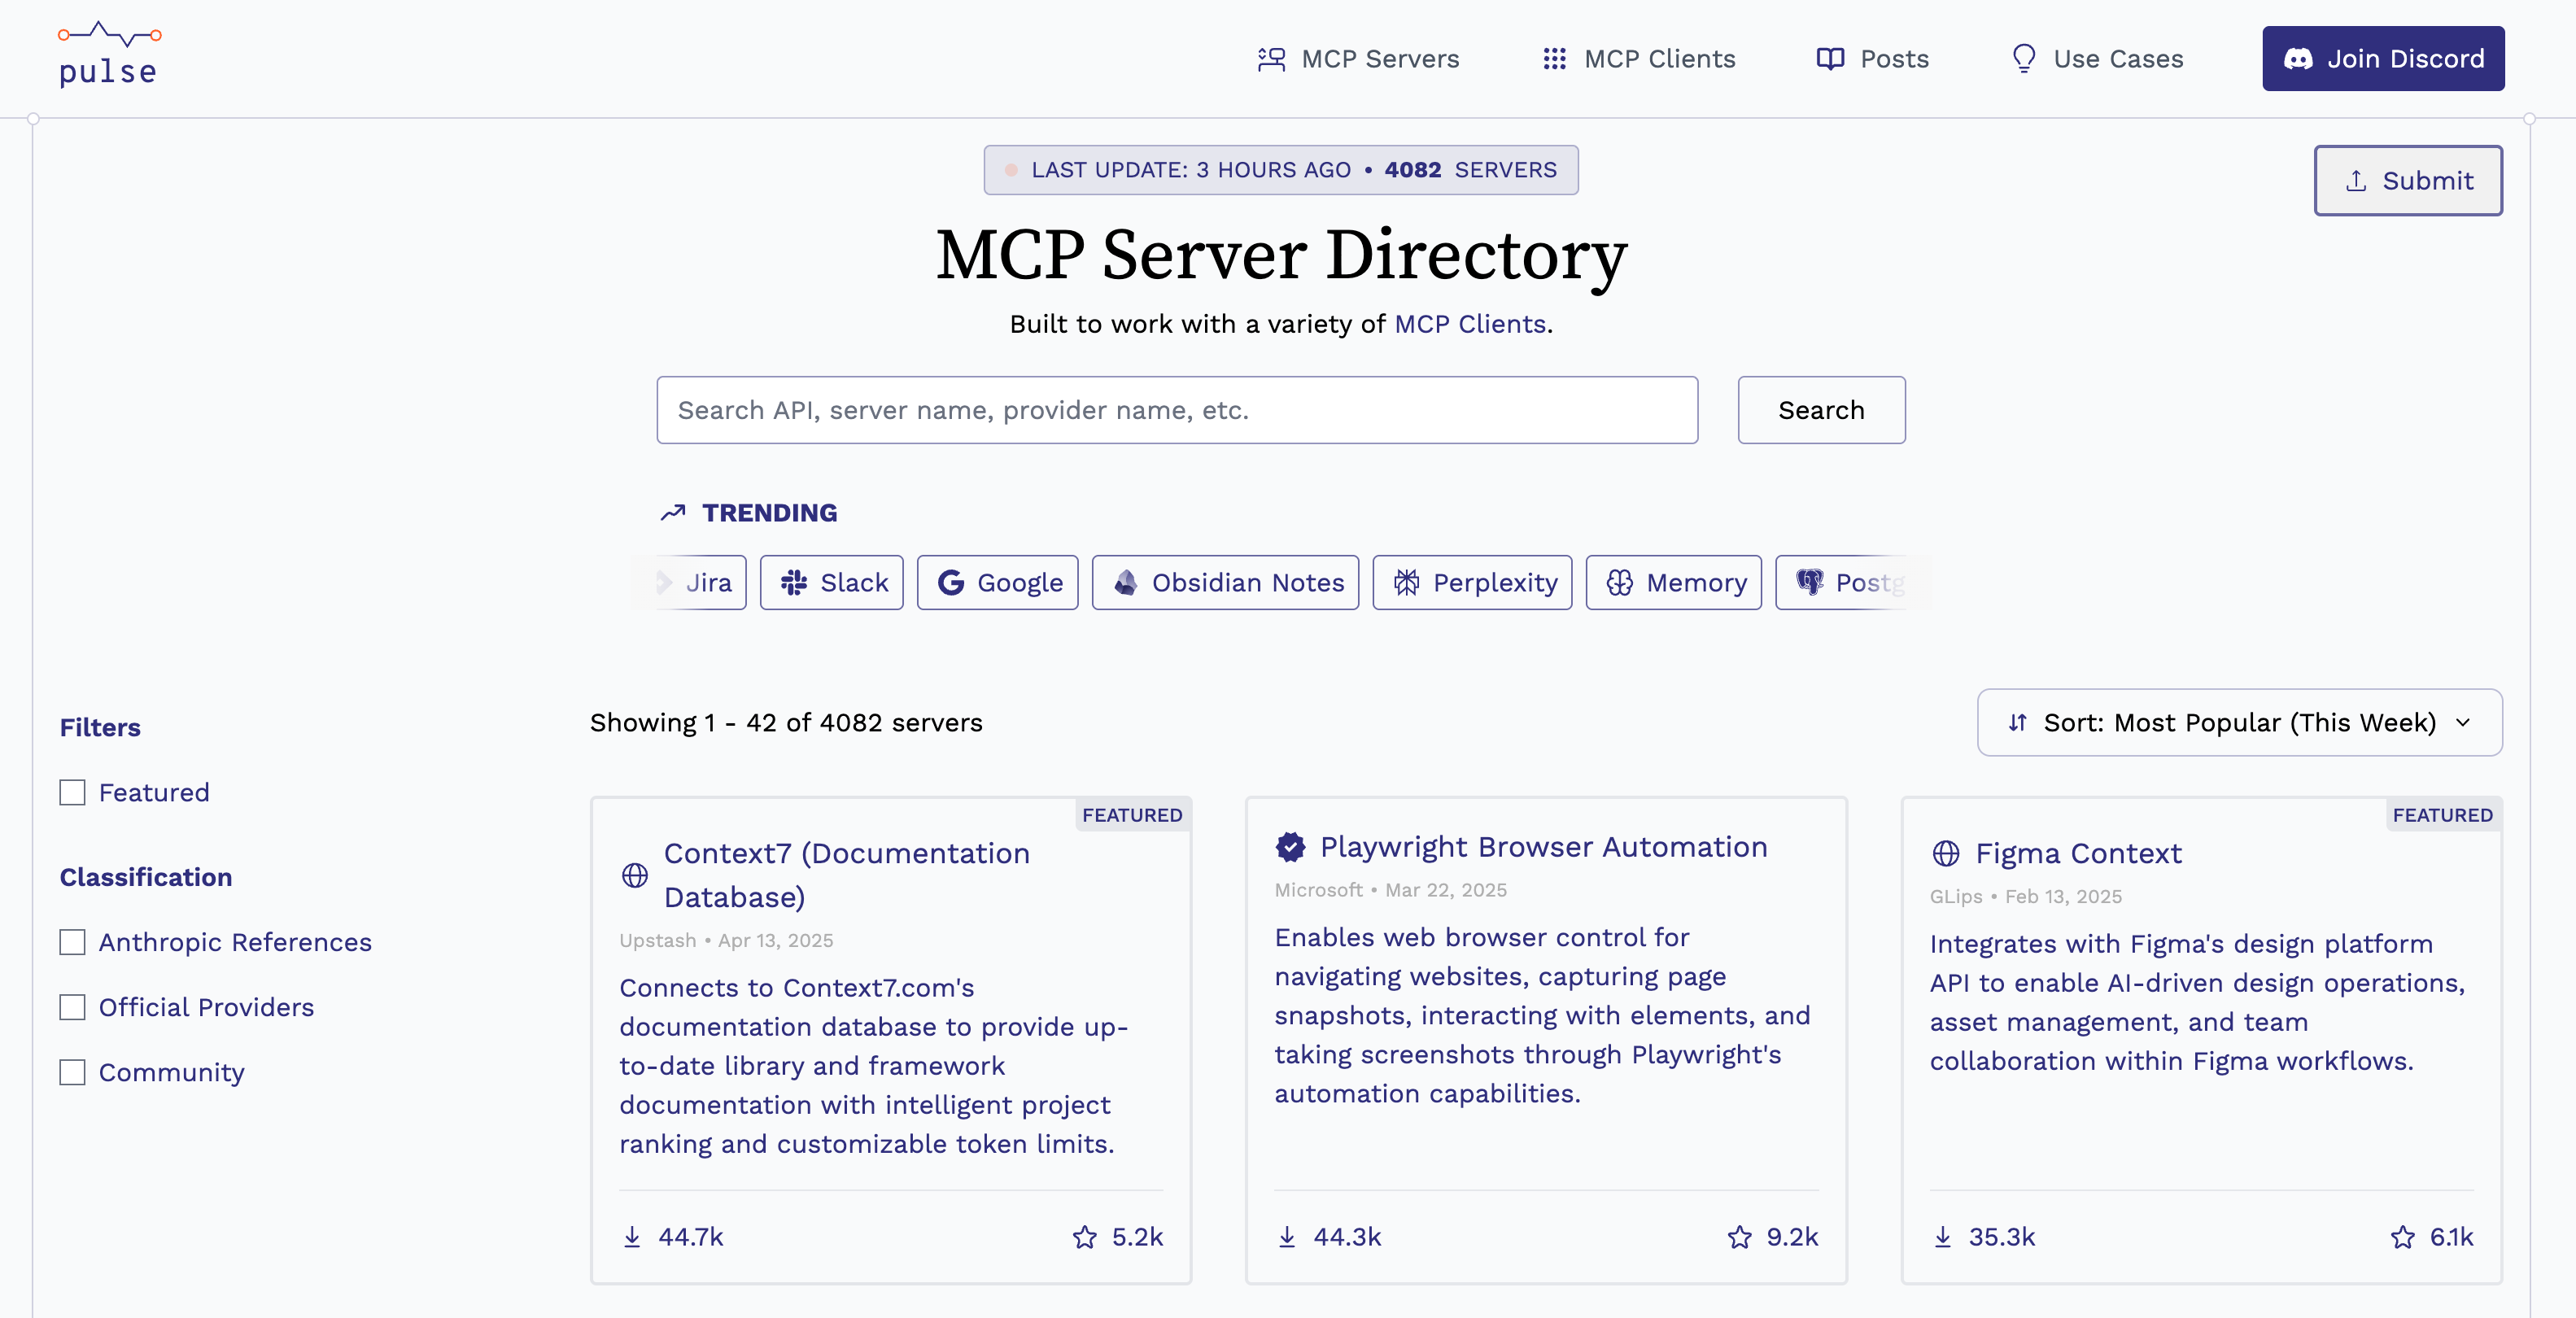Click the Memory brain icon
The image size is (2576, 1318).
[1620, 583]
